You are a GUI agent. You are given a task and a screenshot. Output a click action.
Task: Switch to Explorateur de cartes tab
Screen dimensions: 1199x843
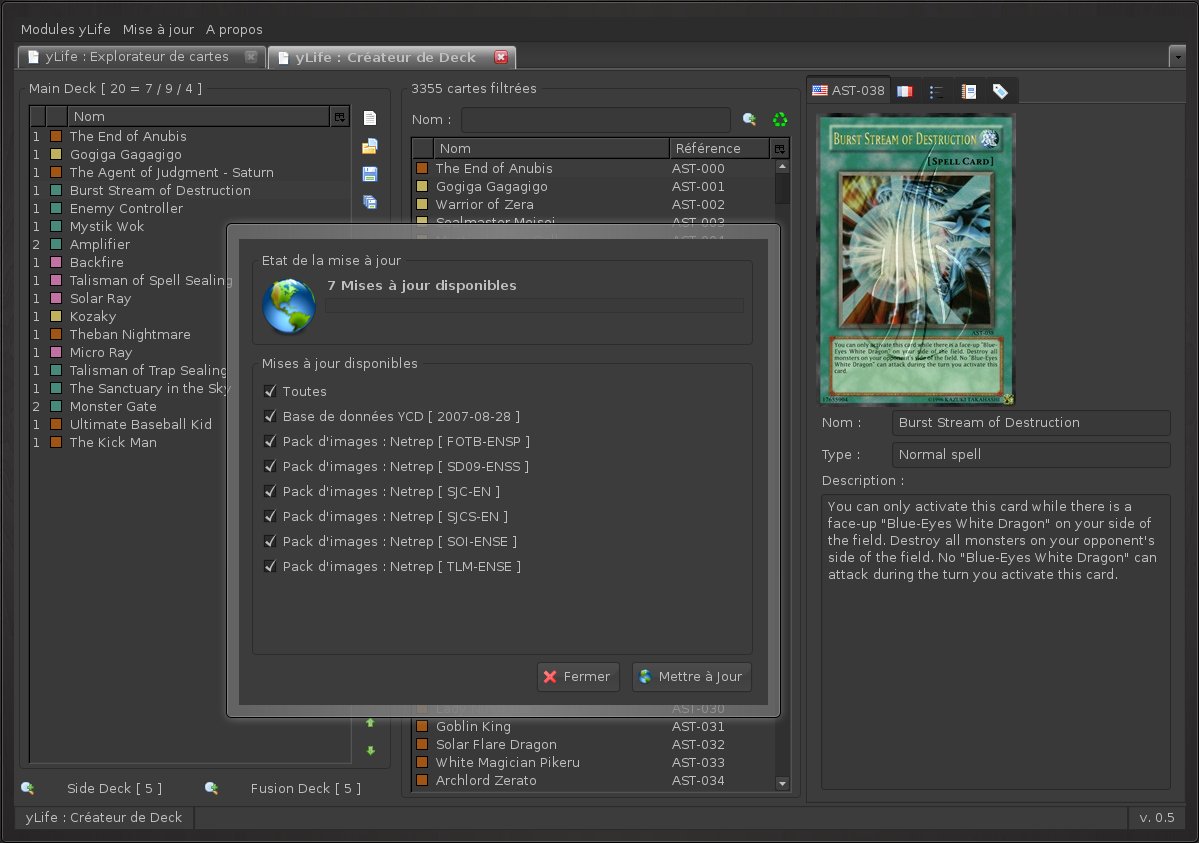pos(142,57)
